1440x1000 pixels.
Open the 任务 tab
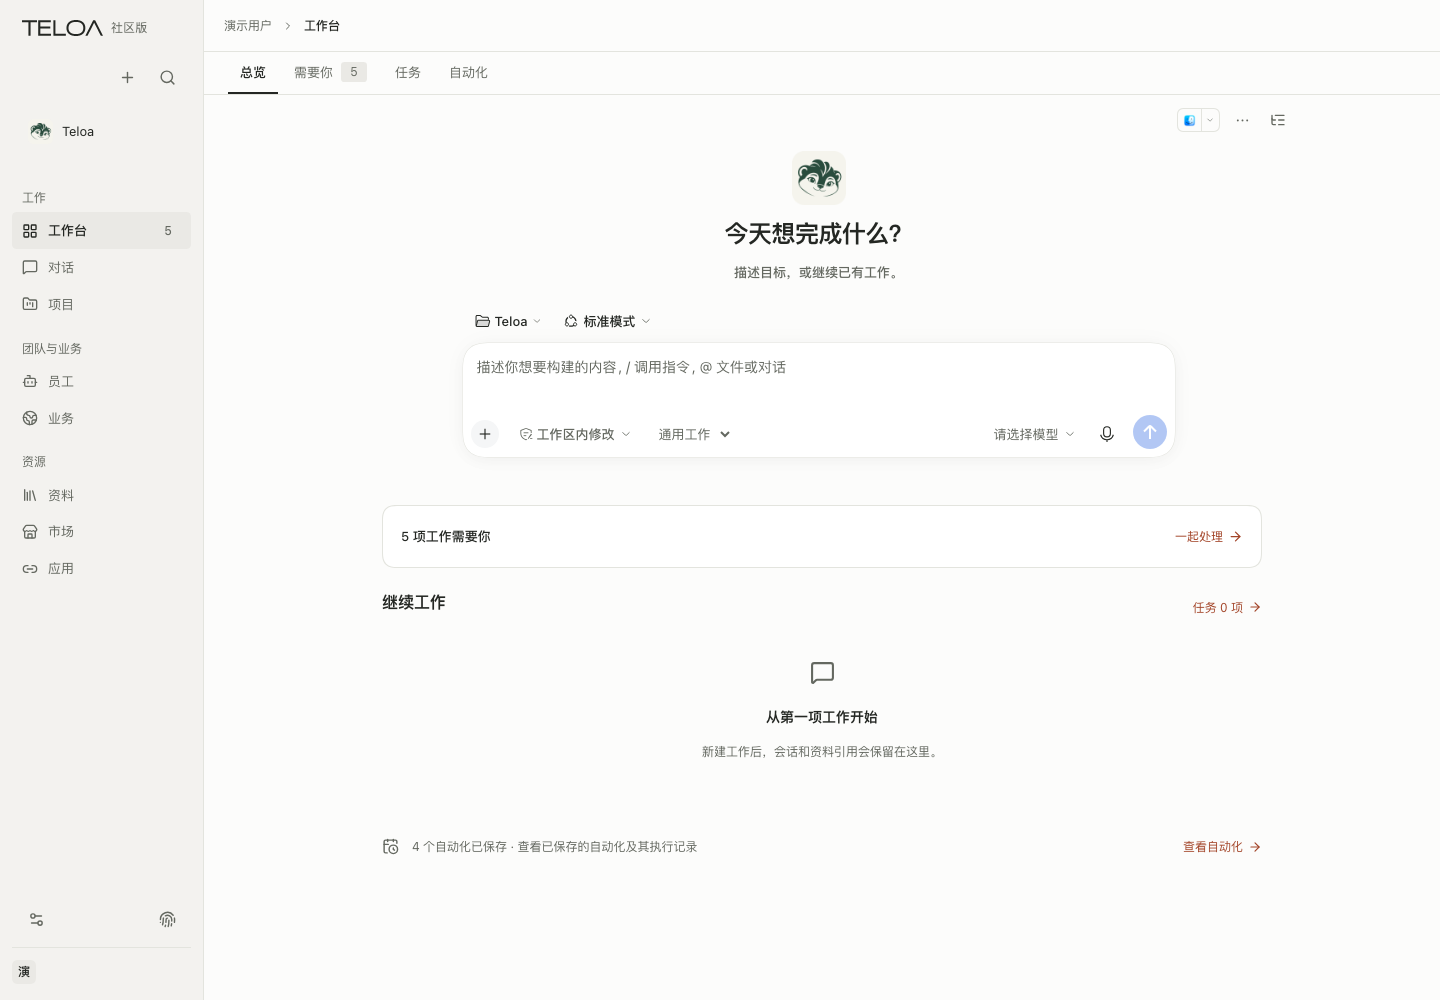(x=408, y=73)
